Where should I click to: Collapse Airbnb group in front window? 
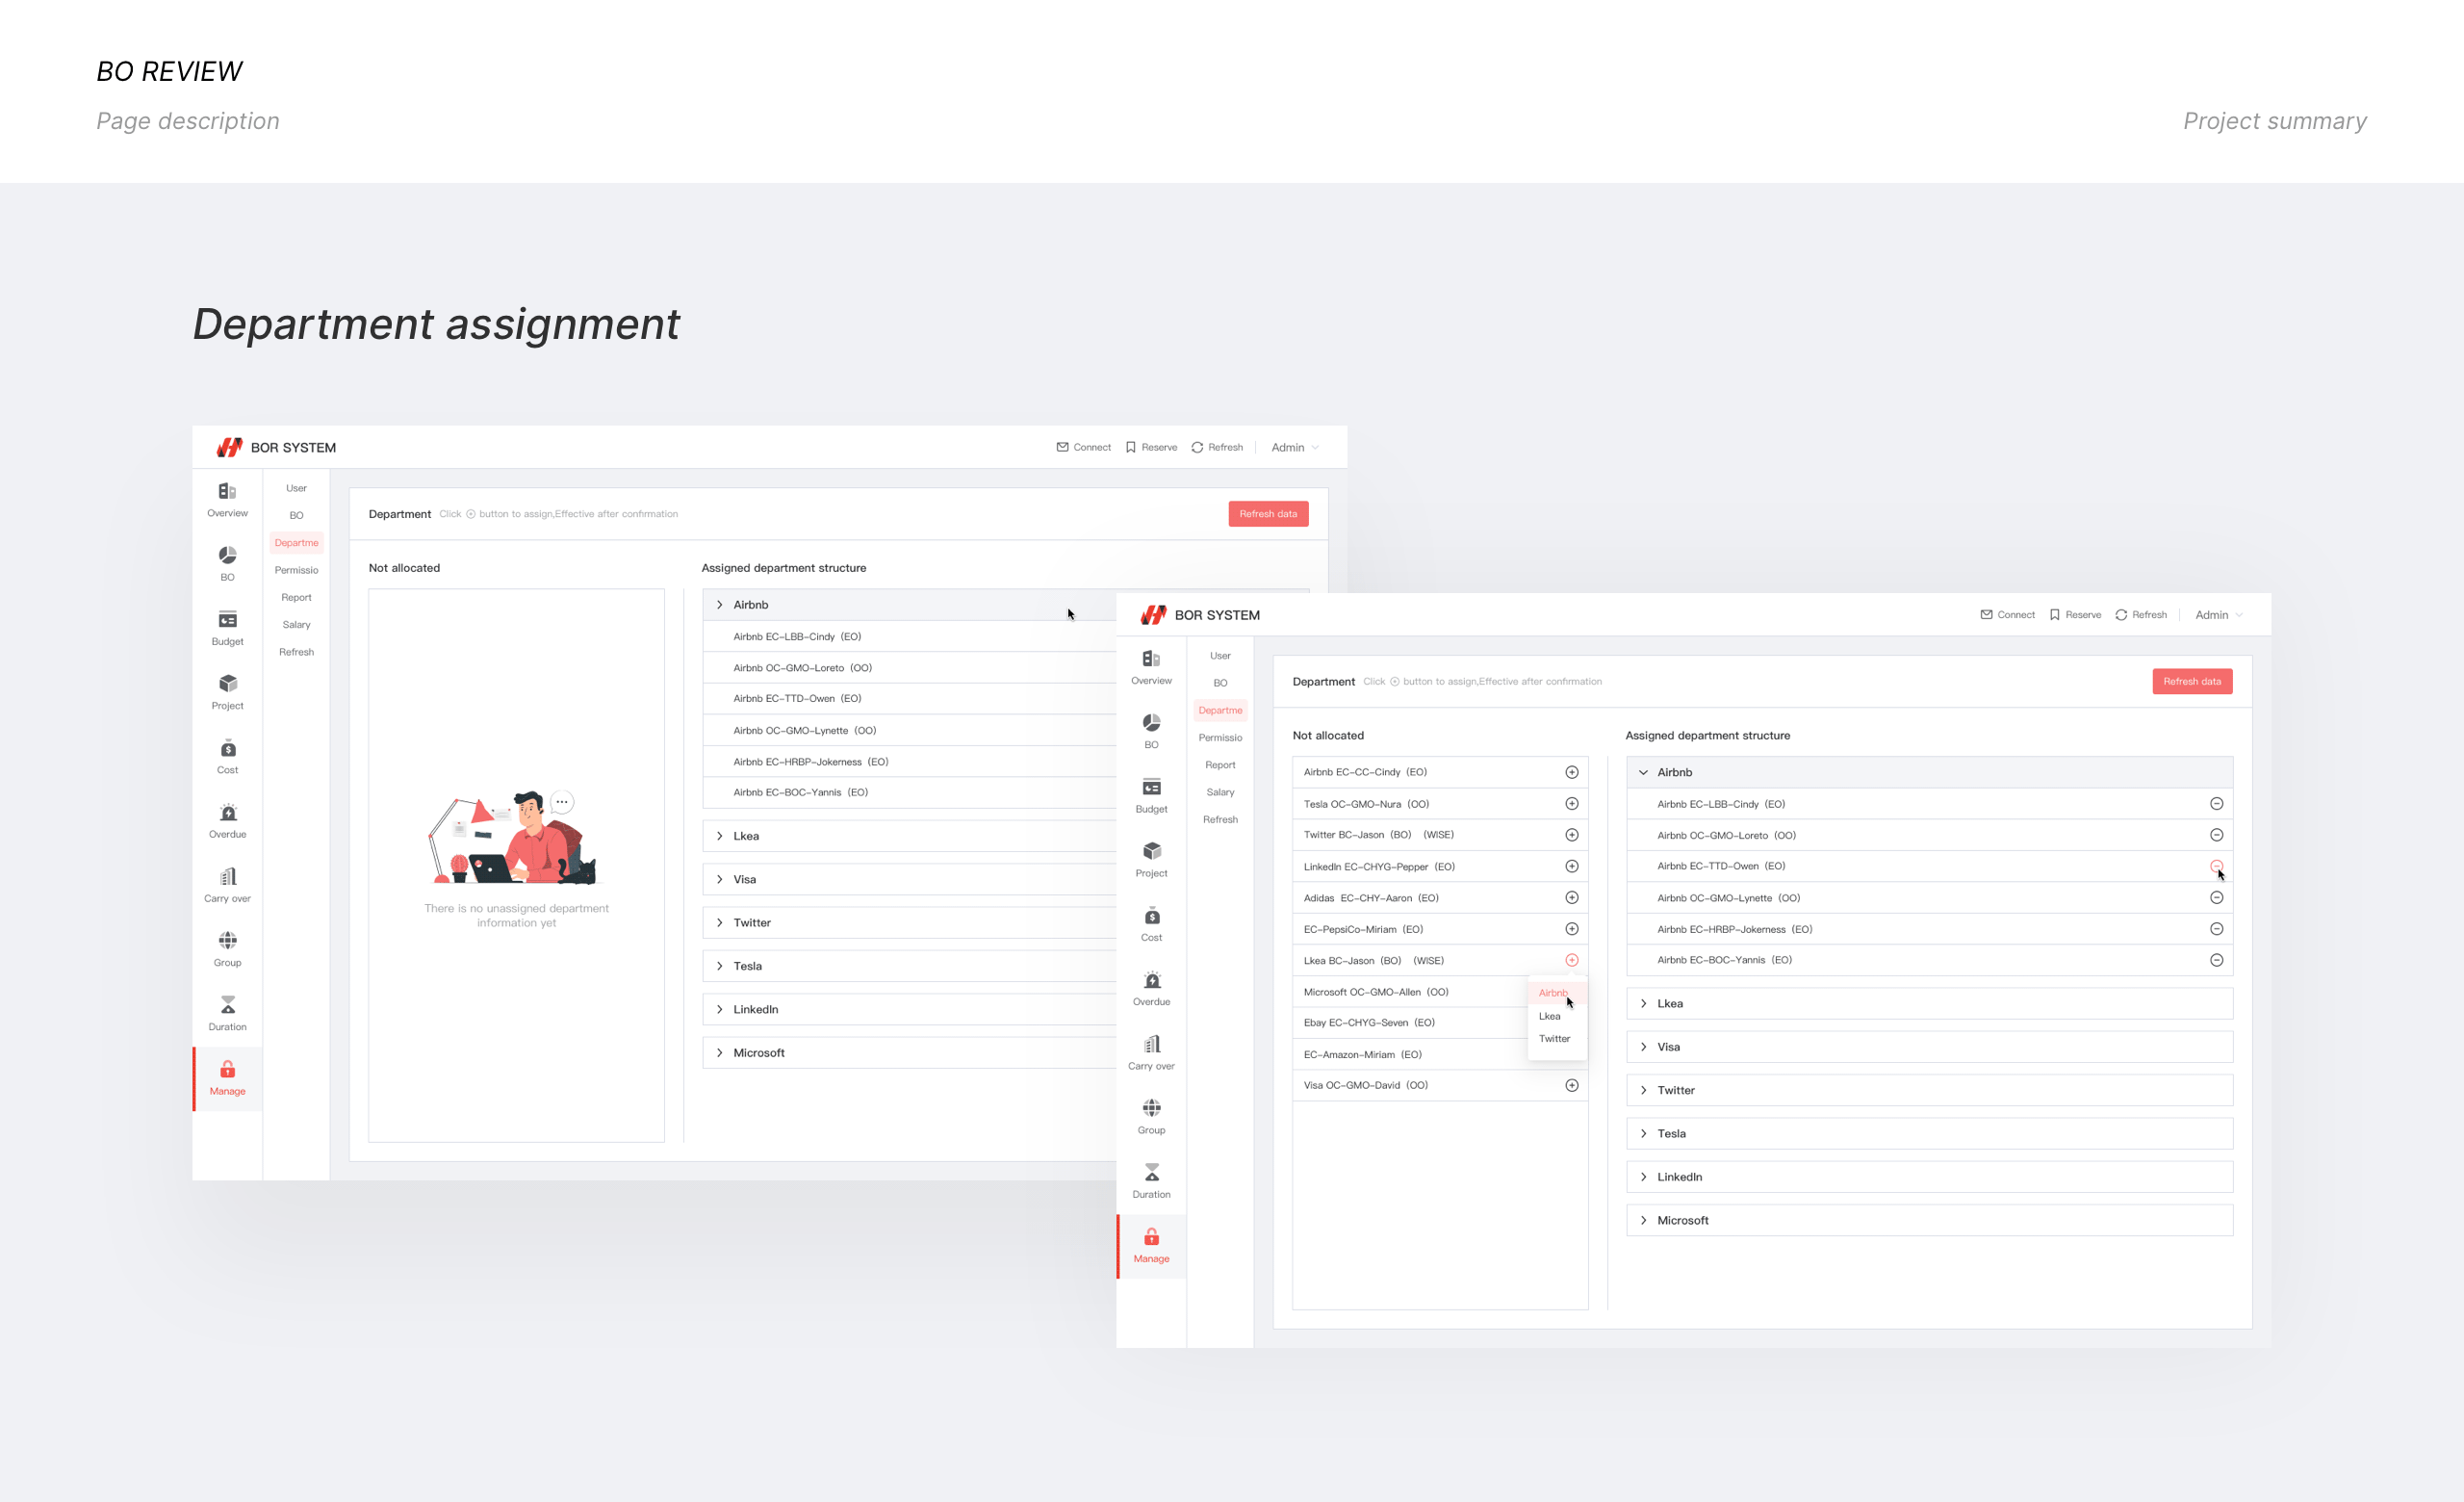click(x=1643, y=772)
